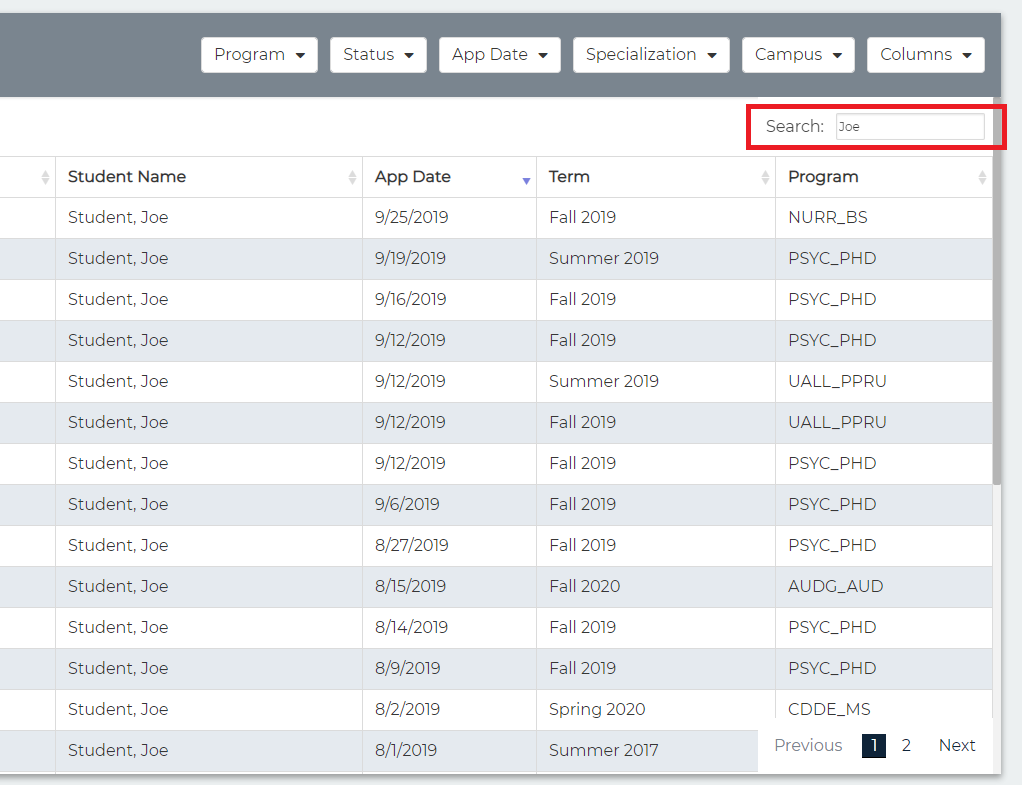This screenshot has width=1022, height=785.
Task: Open the Specialization filter dropdown
Action: (651, 55)
